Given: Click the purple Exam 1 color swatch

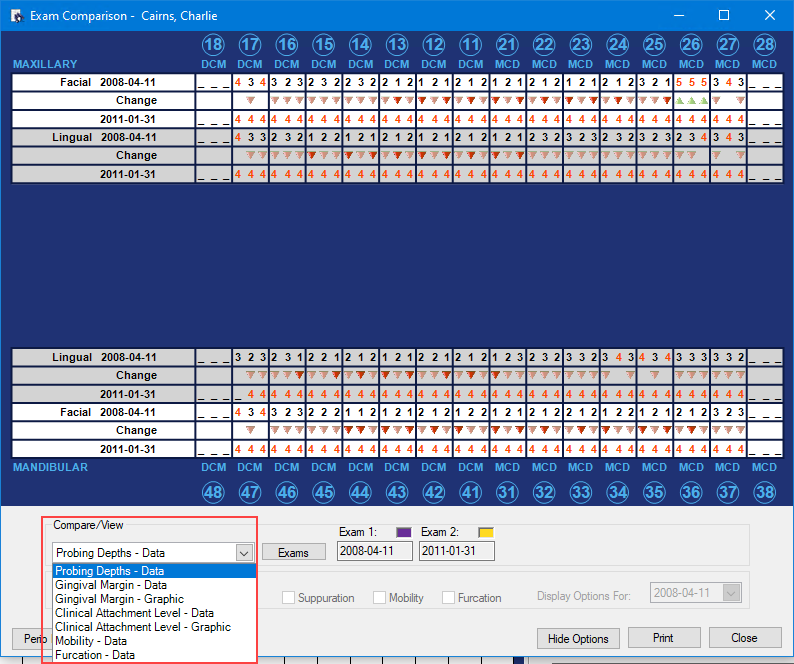Looking at the screenshot, I should 405,532.
